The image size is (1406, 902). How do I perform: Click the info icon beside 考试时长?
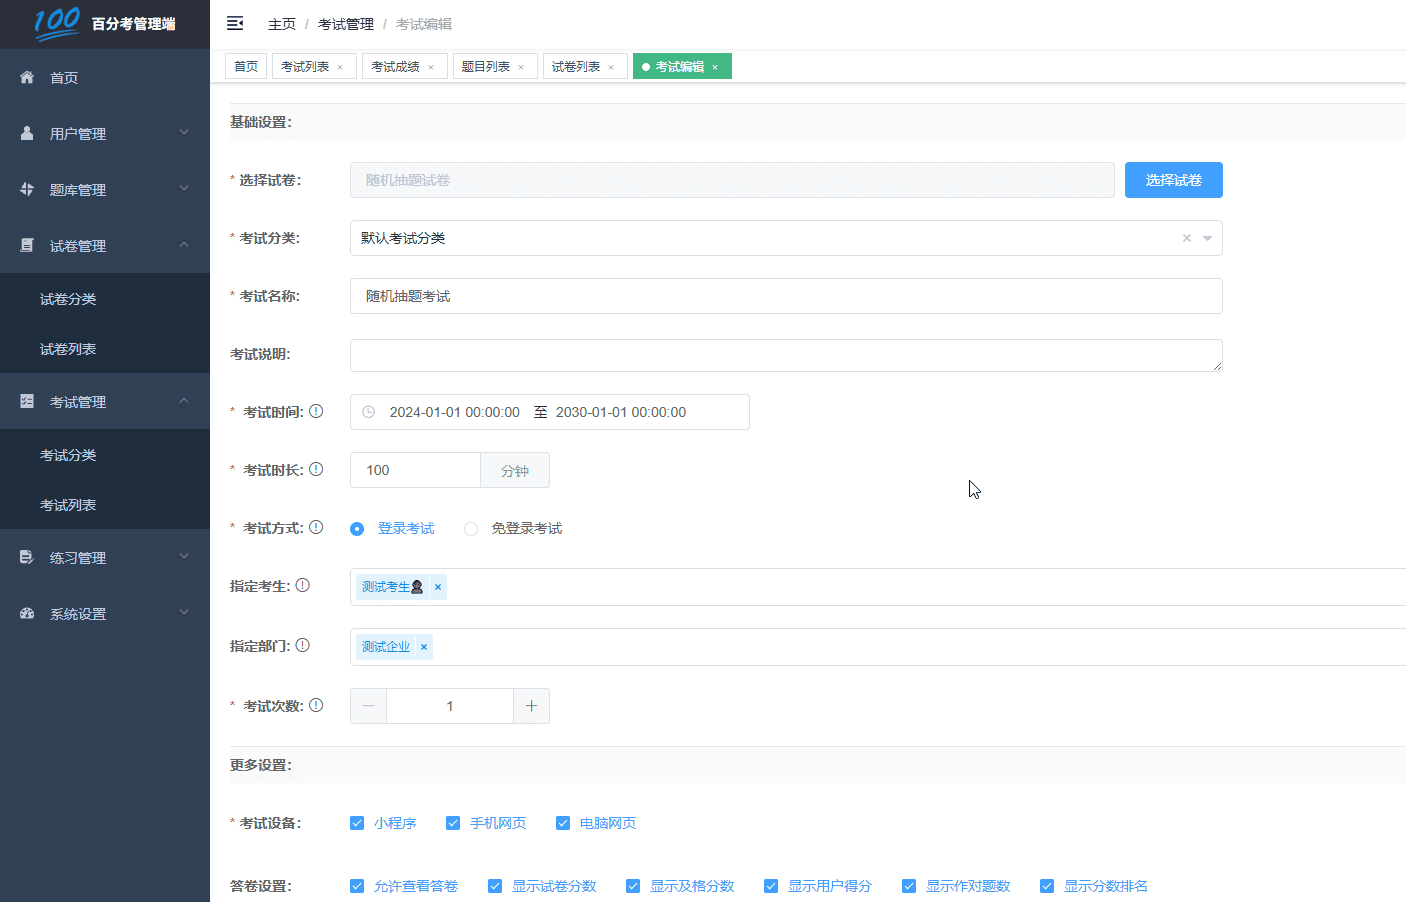point(316,469)
